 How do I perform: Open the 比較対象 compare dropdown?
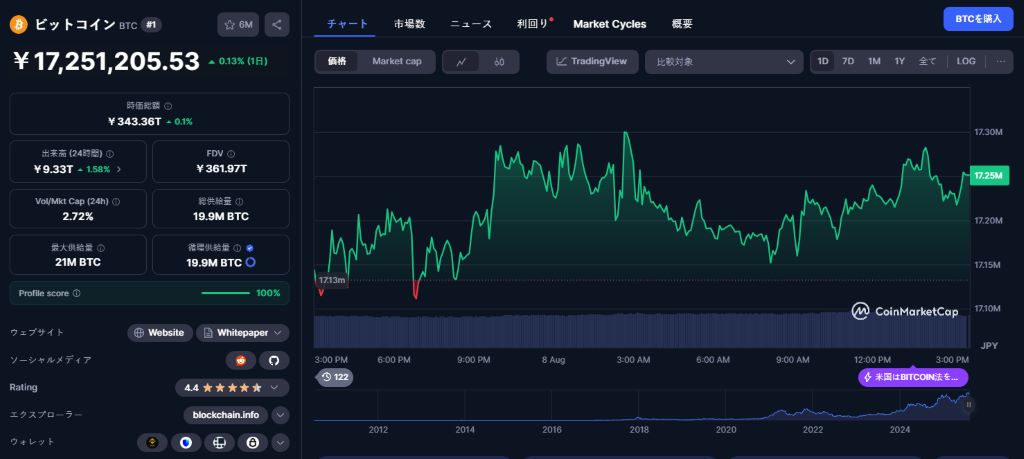pos(724,62)
